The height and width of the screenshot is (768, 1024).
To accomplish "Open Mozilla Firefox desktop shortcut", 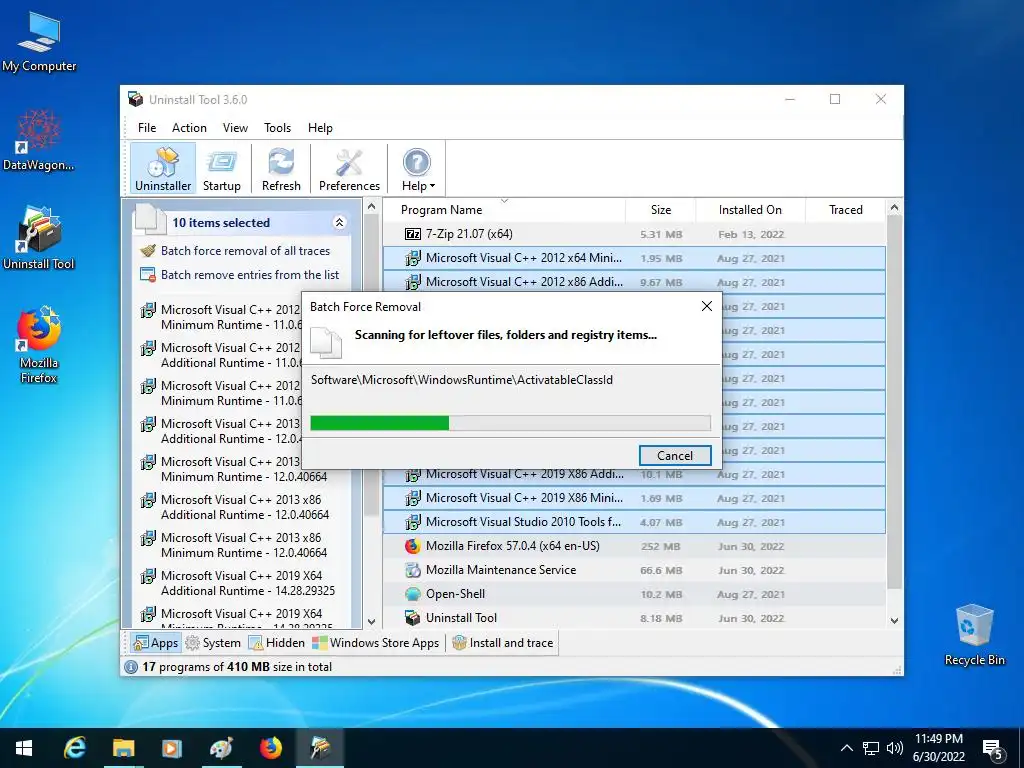I will coord(39,345).
